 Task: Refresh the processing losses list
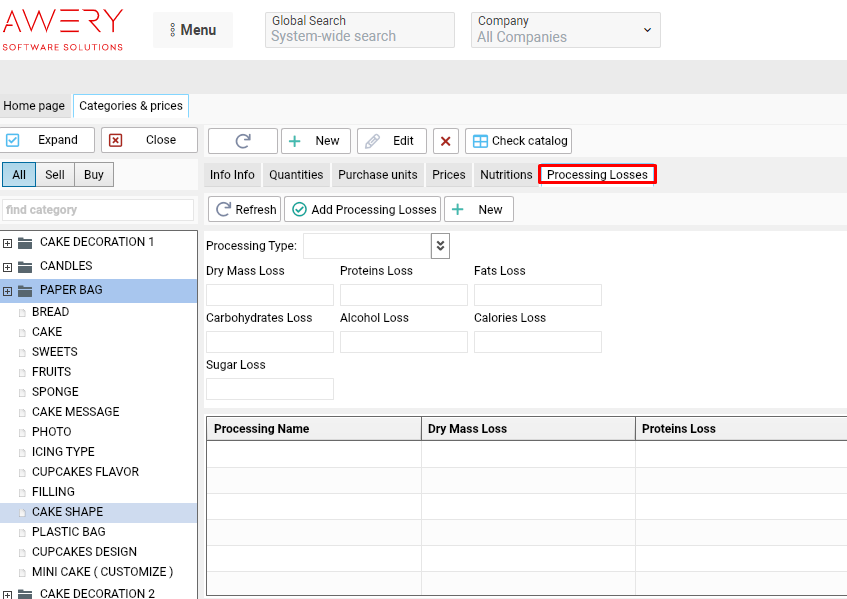click(x=244, y=209)
